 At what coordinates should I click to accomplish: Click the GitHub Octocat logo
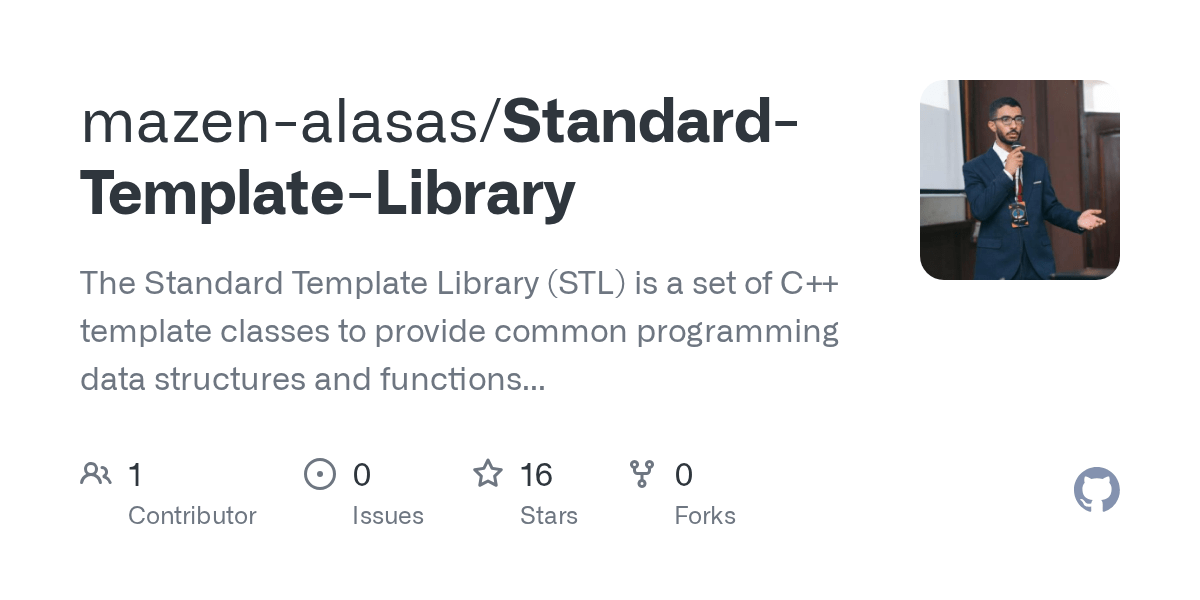point(1096,490)
